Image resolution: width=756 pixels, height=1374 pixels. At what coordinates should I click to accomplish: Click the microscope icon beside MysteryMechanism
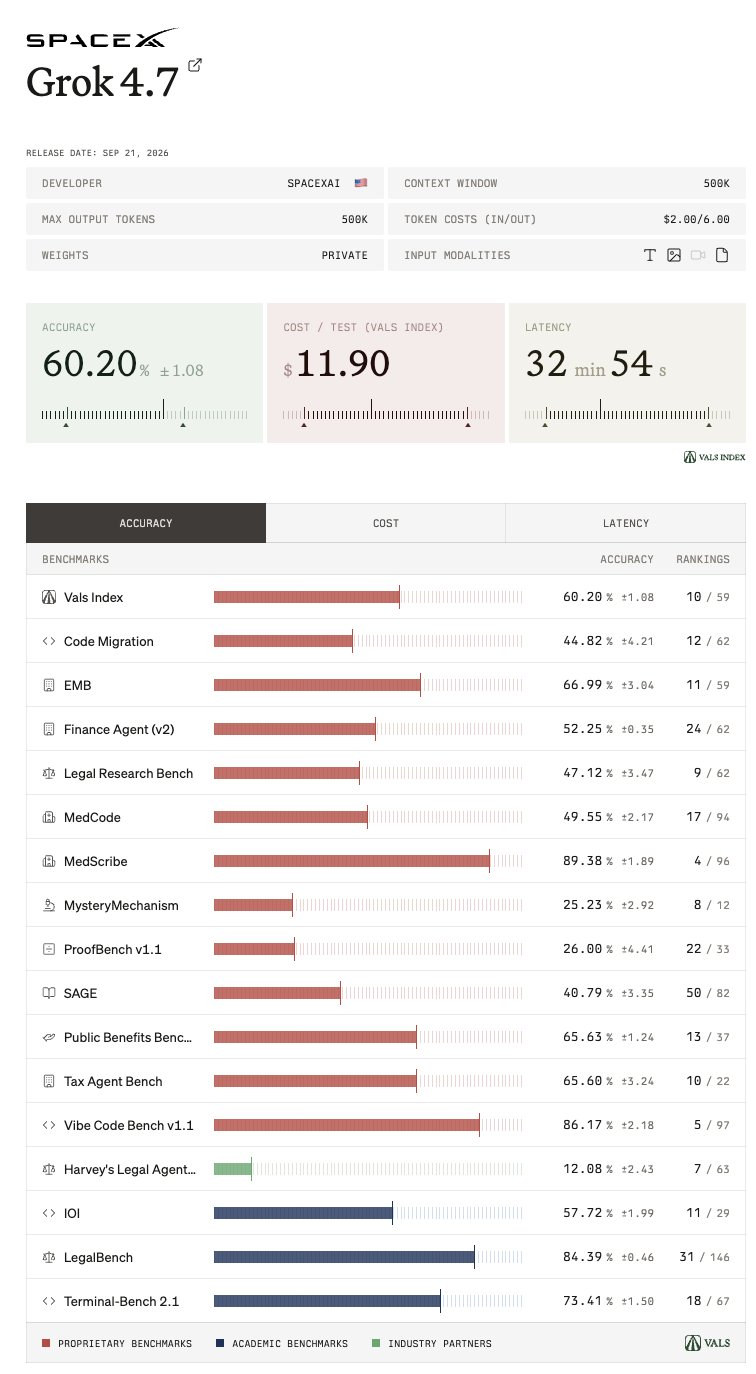[x=49, y=905]
